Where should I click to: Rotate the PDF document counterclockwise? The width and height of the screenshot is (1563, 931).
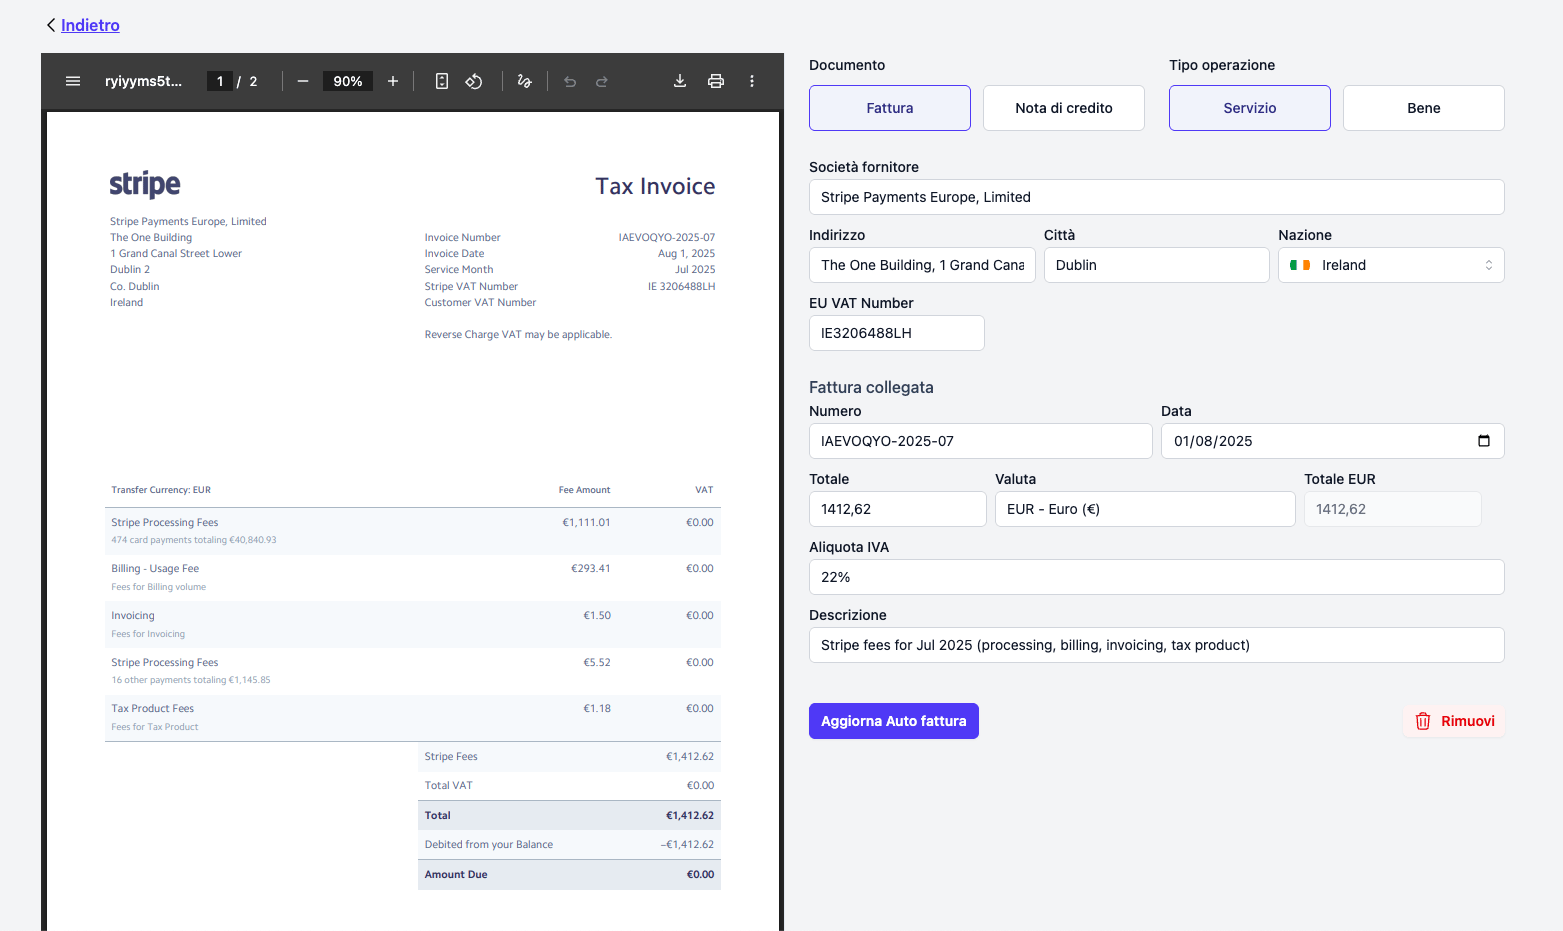(474, 81)
